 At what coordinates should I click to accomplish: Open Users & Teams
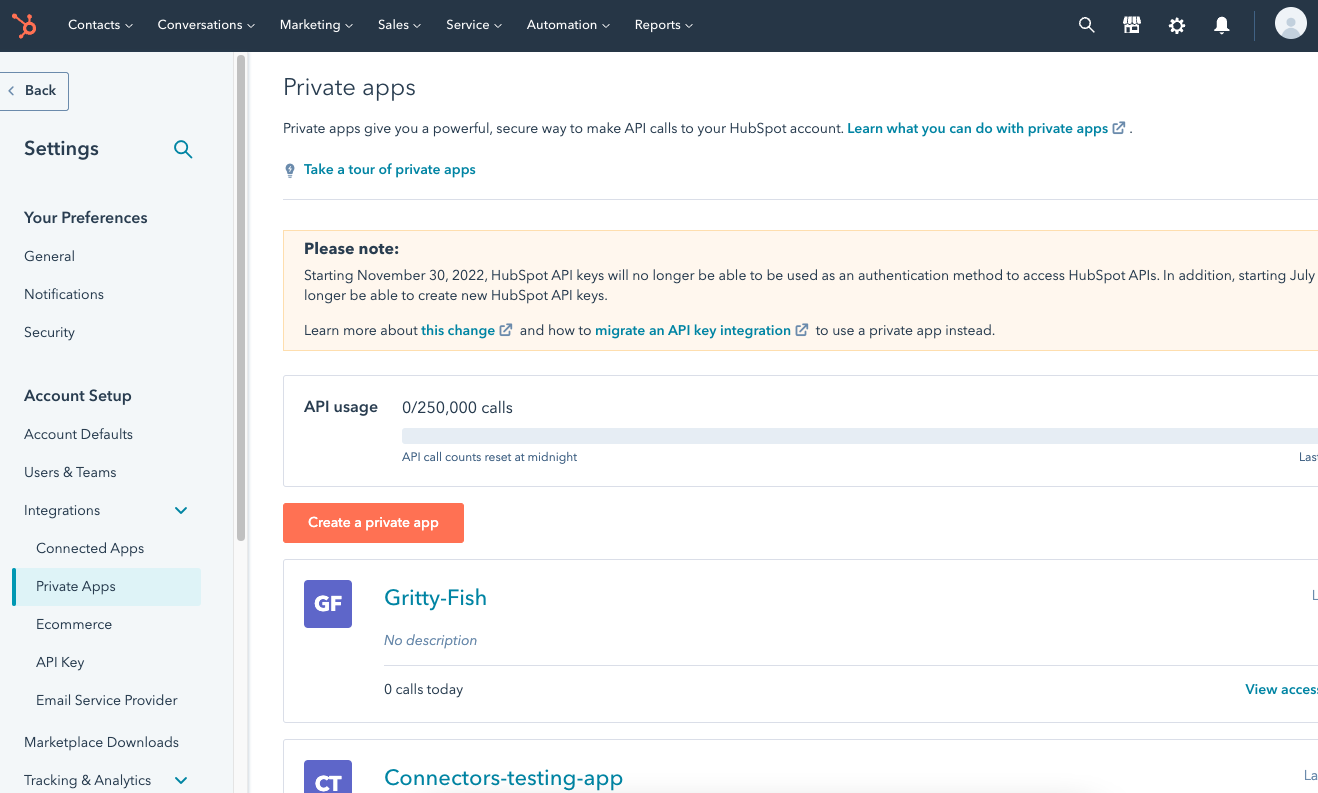[x=70, y=472]
